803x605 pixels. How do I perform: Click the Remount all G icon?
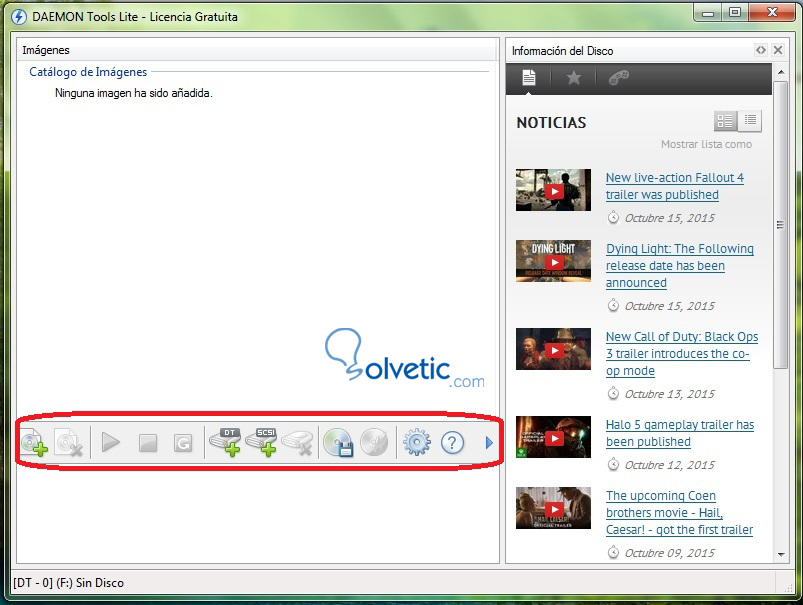(183, 443)
